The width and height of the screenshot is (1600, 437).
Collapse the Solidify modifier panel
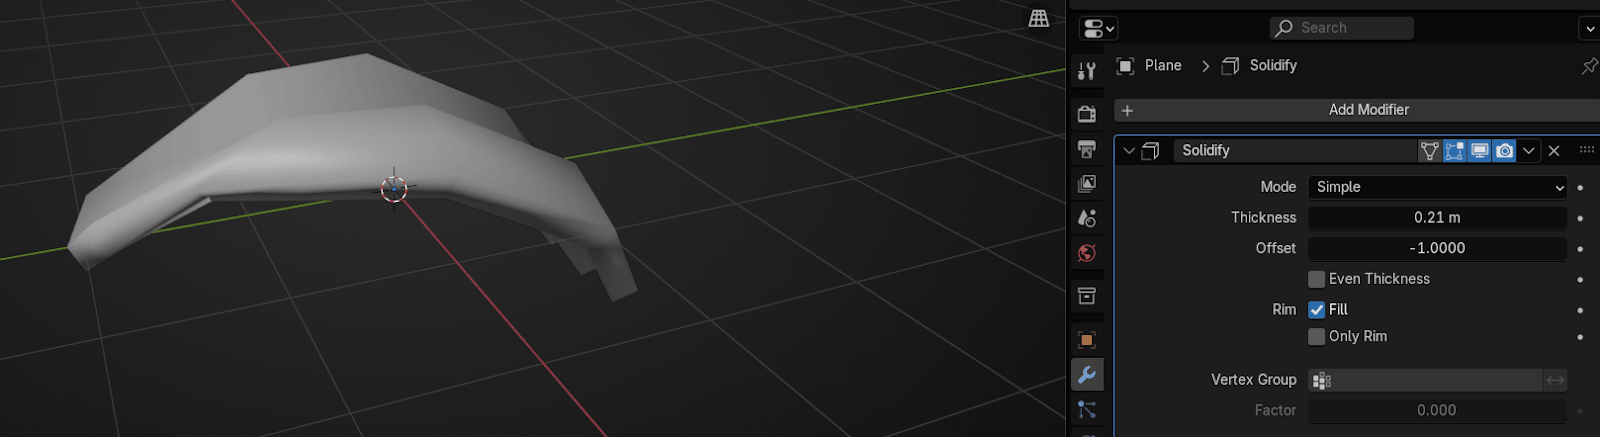click(1129, 151)
